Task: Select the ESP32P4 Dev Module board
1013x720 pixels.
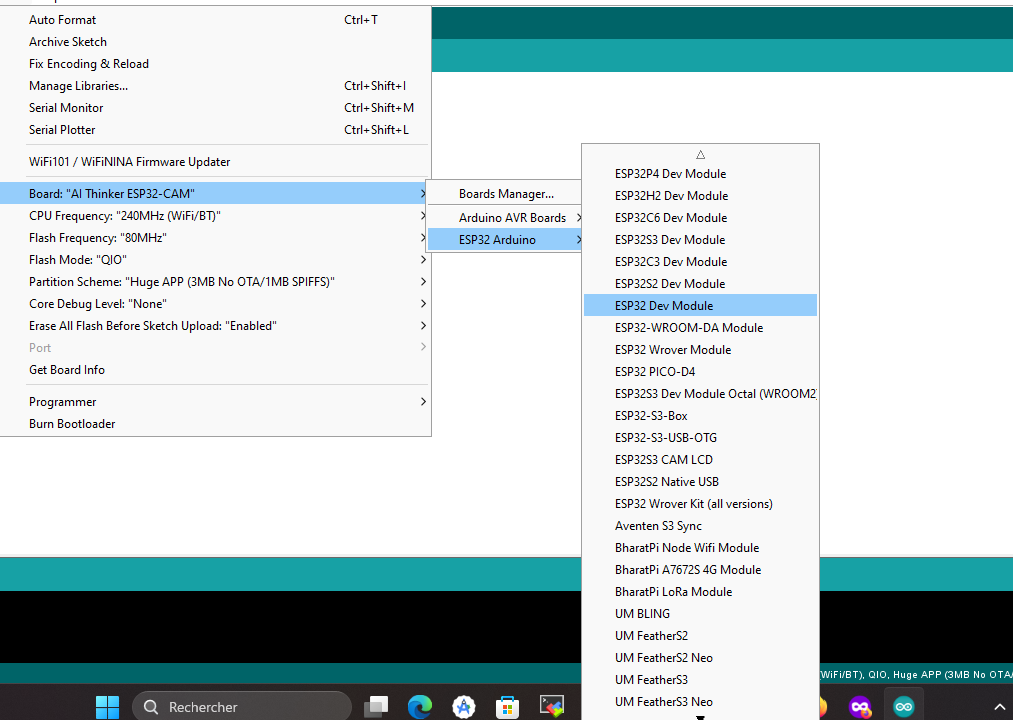Action: (x=700, y=173)
